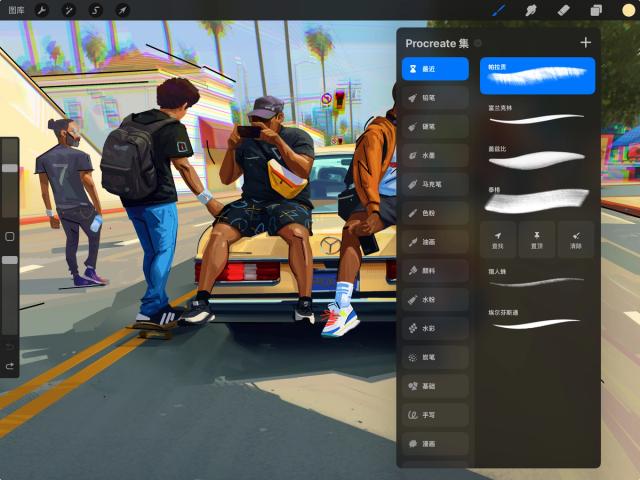640x480 pixels.
Task: Redo with the sidebar redo arrow
Action: click(x=10, y=366)
